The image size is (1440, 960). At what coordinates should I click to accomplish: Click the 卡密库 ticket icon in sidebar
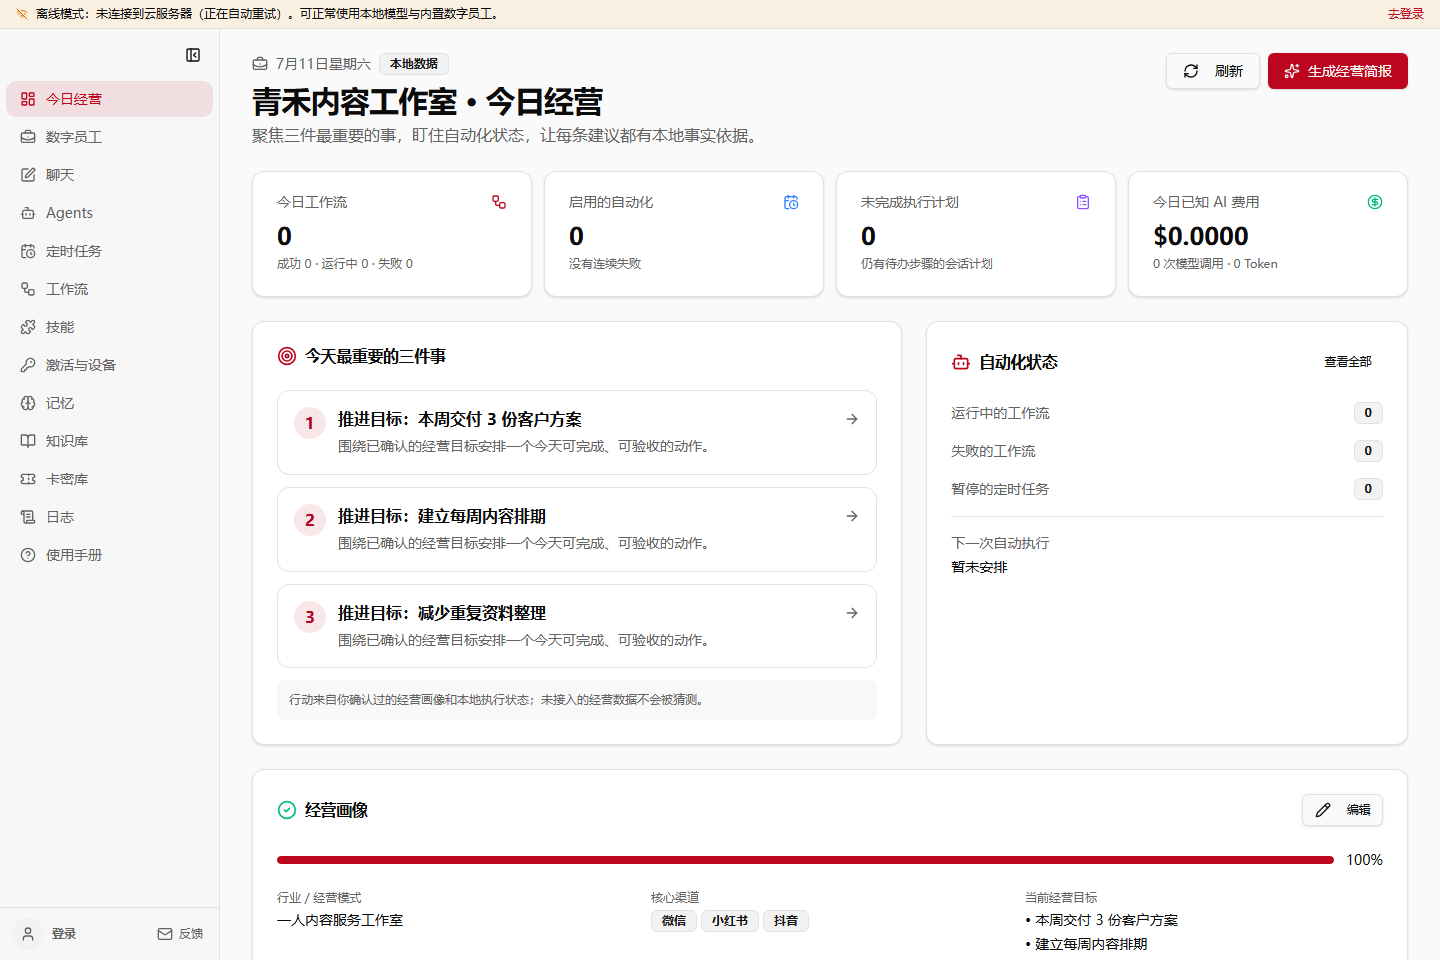pos(28,479)
